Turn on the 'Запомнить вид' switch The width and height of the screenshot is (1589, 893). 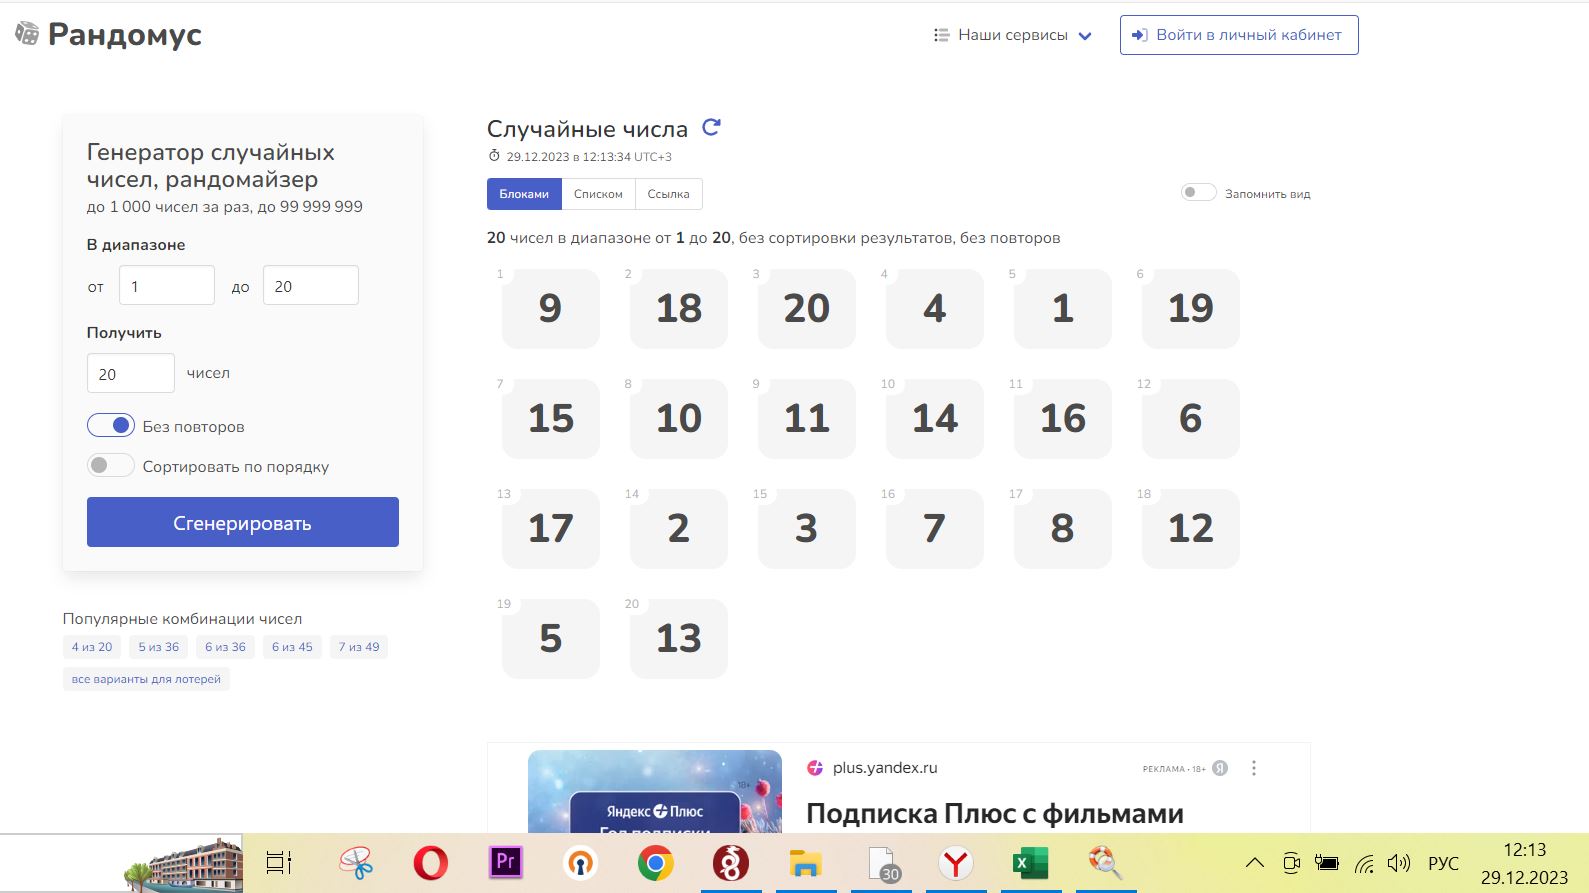1198,192
